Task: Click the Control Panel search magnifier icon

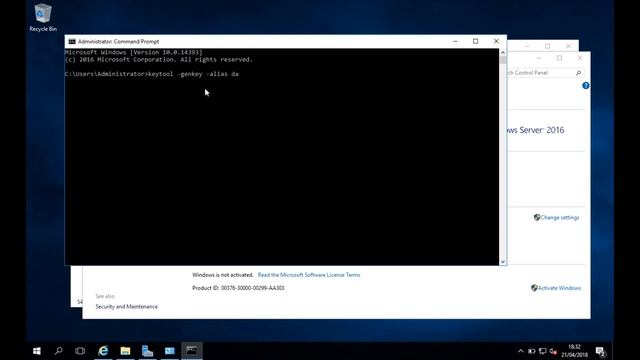Action: (578, 73)
